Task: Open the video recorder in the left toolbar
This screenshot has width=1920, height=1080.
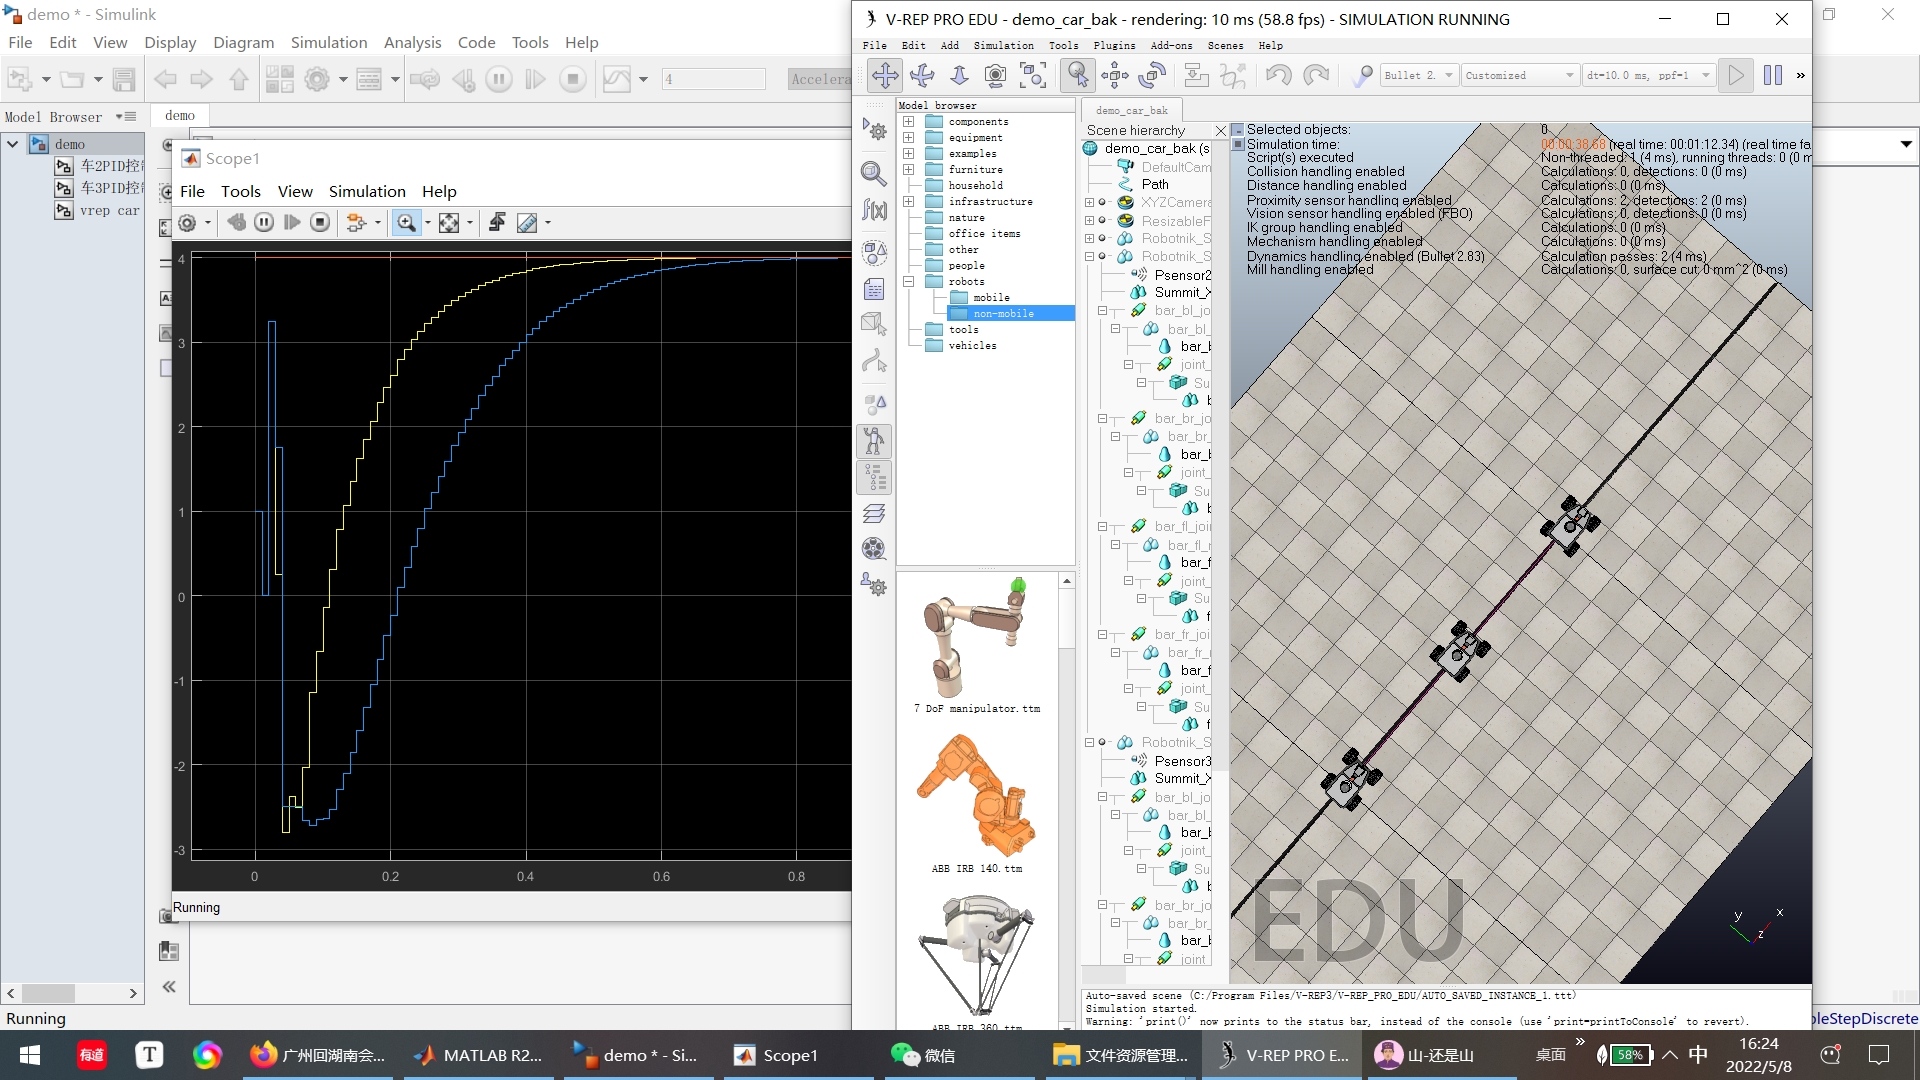Action: (875, 548)
